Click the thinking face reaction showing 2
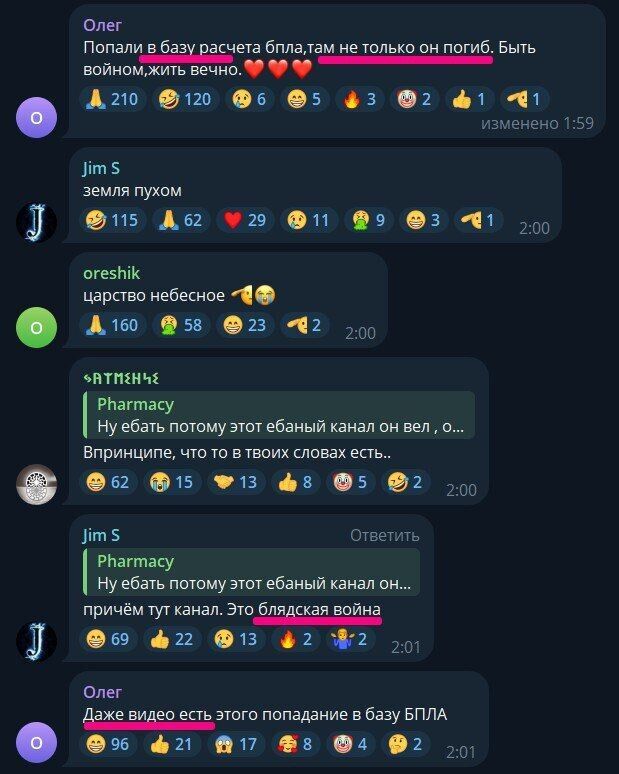 (405, 744)
